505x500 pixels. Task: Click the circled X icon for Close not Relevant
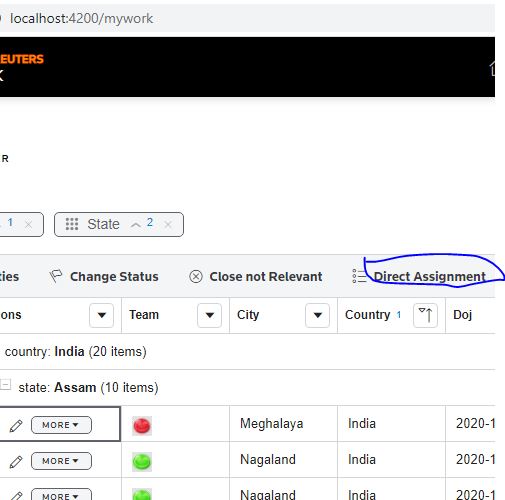click(x=196, y=277)
